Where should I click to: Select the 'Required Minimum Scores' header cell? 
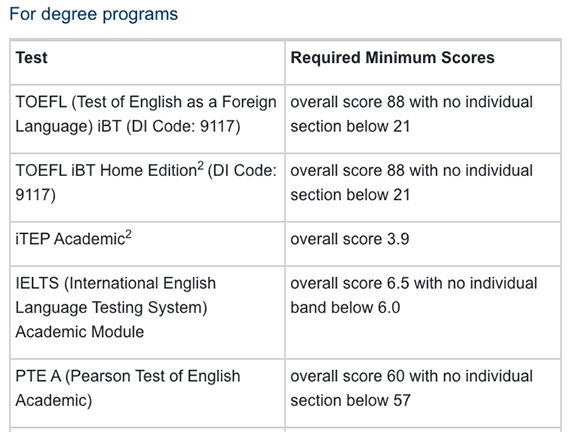click(423, 63)
